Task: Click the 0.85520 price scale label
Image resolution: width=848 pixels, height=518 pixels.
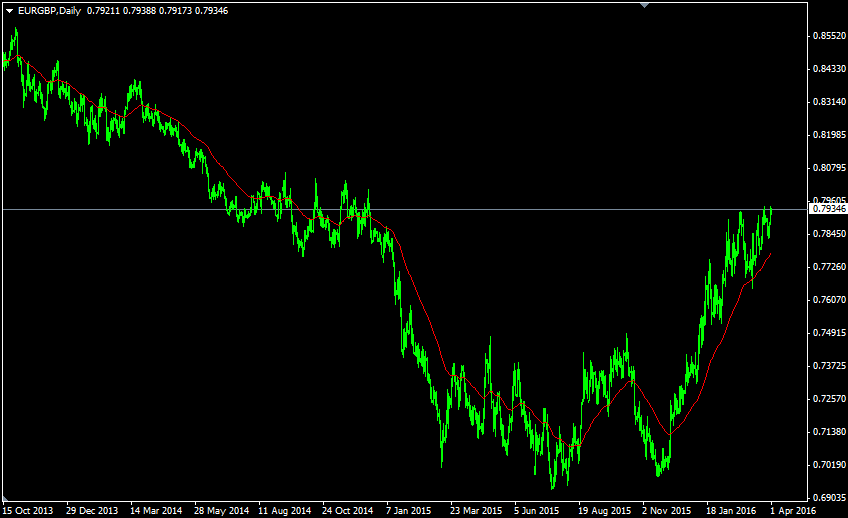Action: pyautogui.click(x=830, y=36)
